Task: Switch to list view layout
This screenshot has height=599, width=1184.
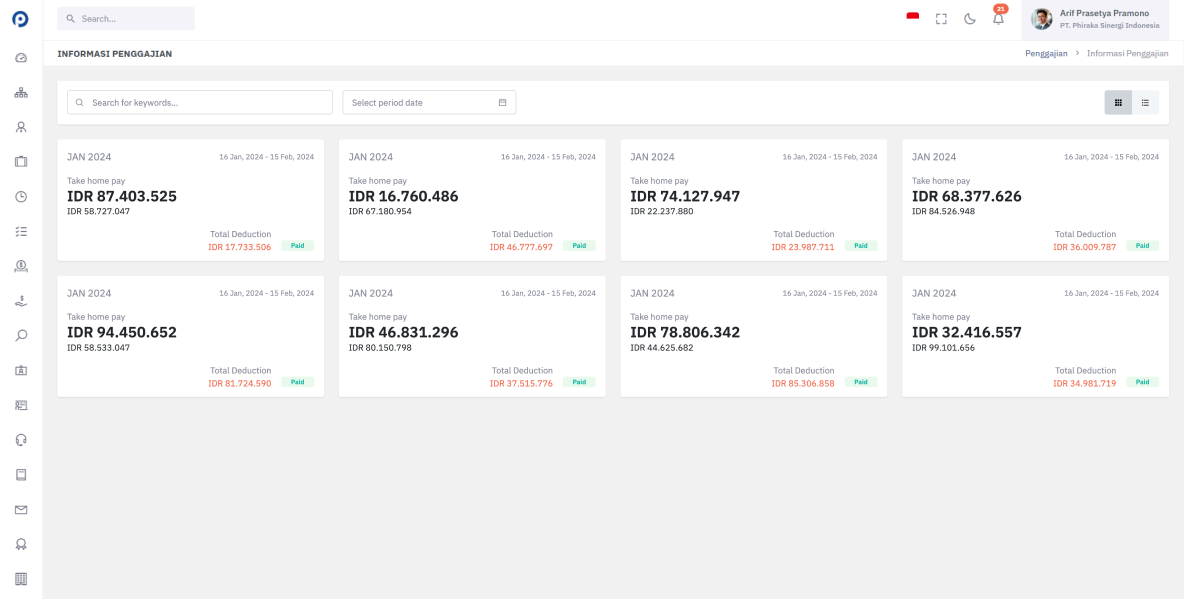Action: [x=1145, y=103]
